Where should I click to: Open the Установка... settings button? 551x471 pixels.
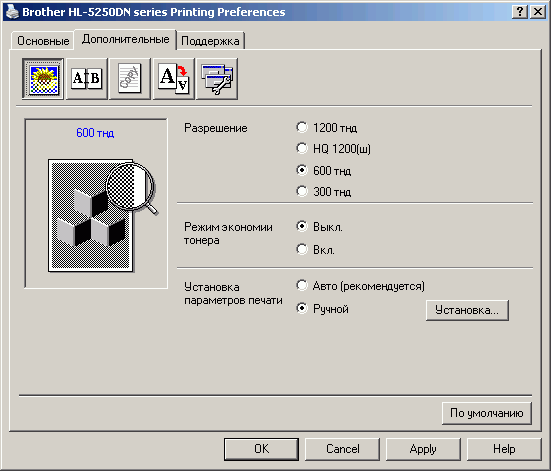coord(467,310)
